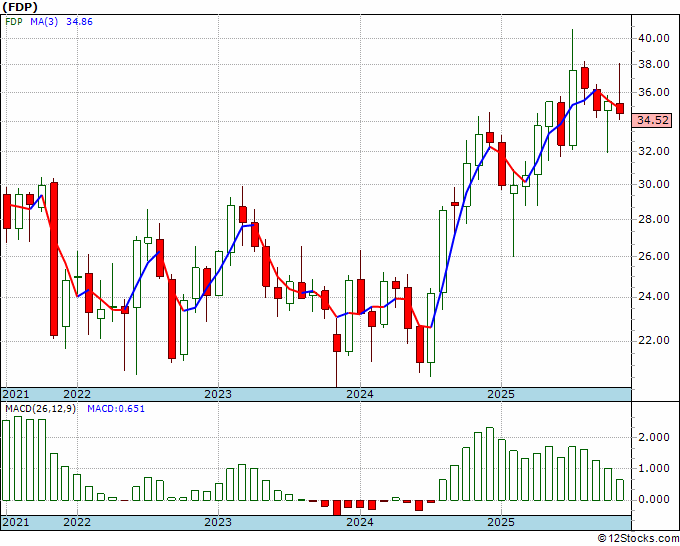Click 2024 on the price chart time axis
The width and height of the screenshot is (680, 546).
coord(360,394)
